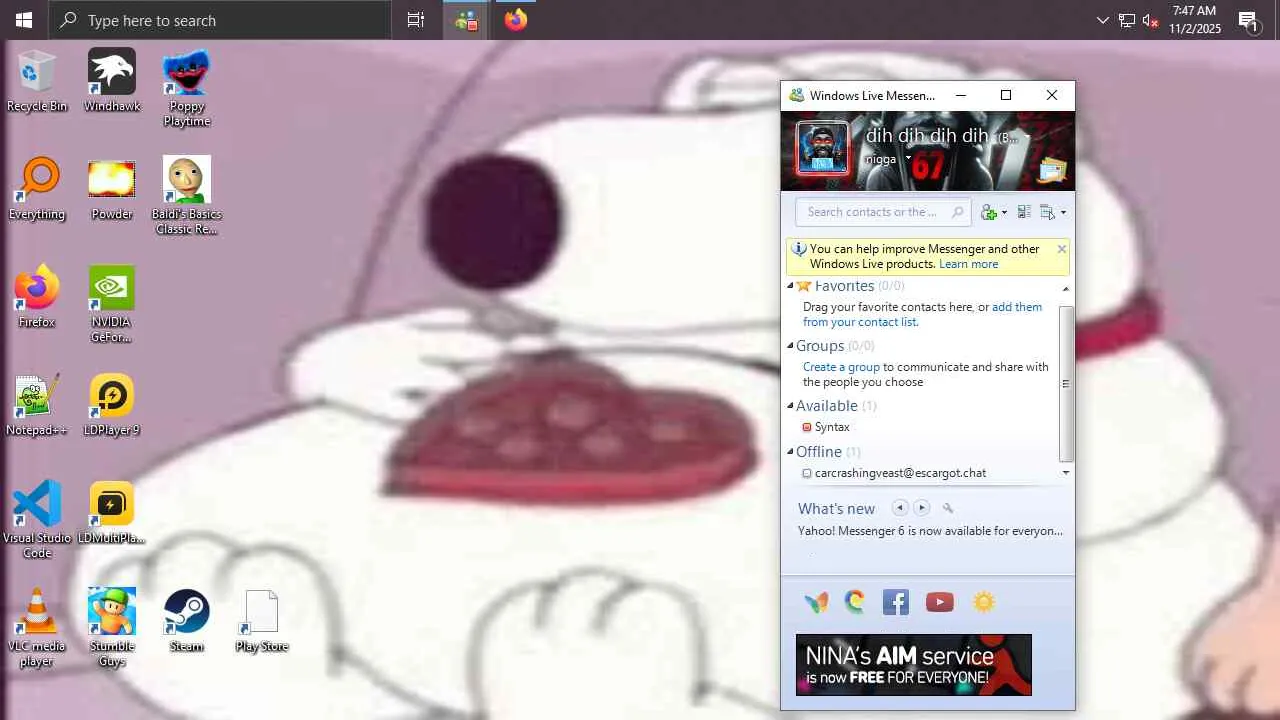Screen dimensions: 1280x720
Task: Select the LDPlayer 9 desktop shortcut
Action: pos(112,406)
